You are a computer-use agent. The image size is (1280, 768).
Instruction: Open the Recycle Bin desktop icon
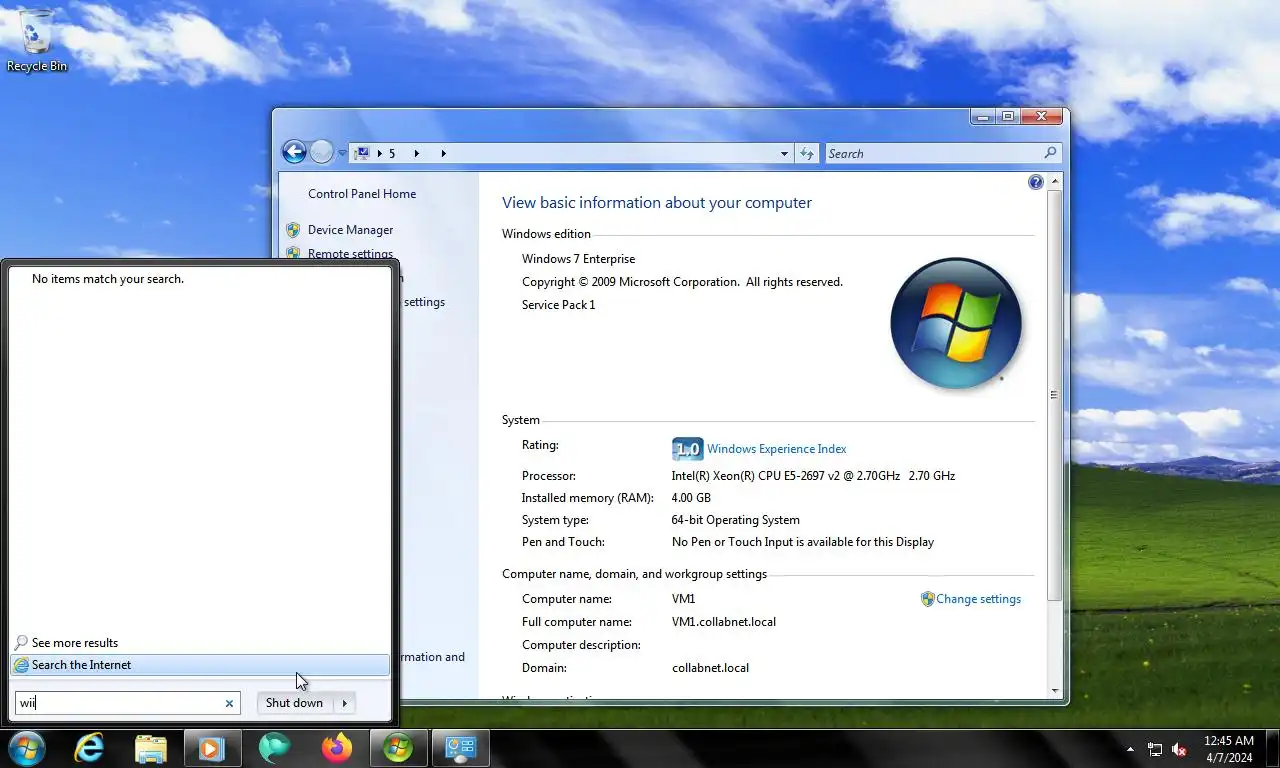(x=37, y=40)
